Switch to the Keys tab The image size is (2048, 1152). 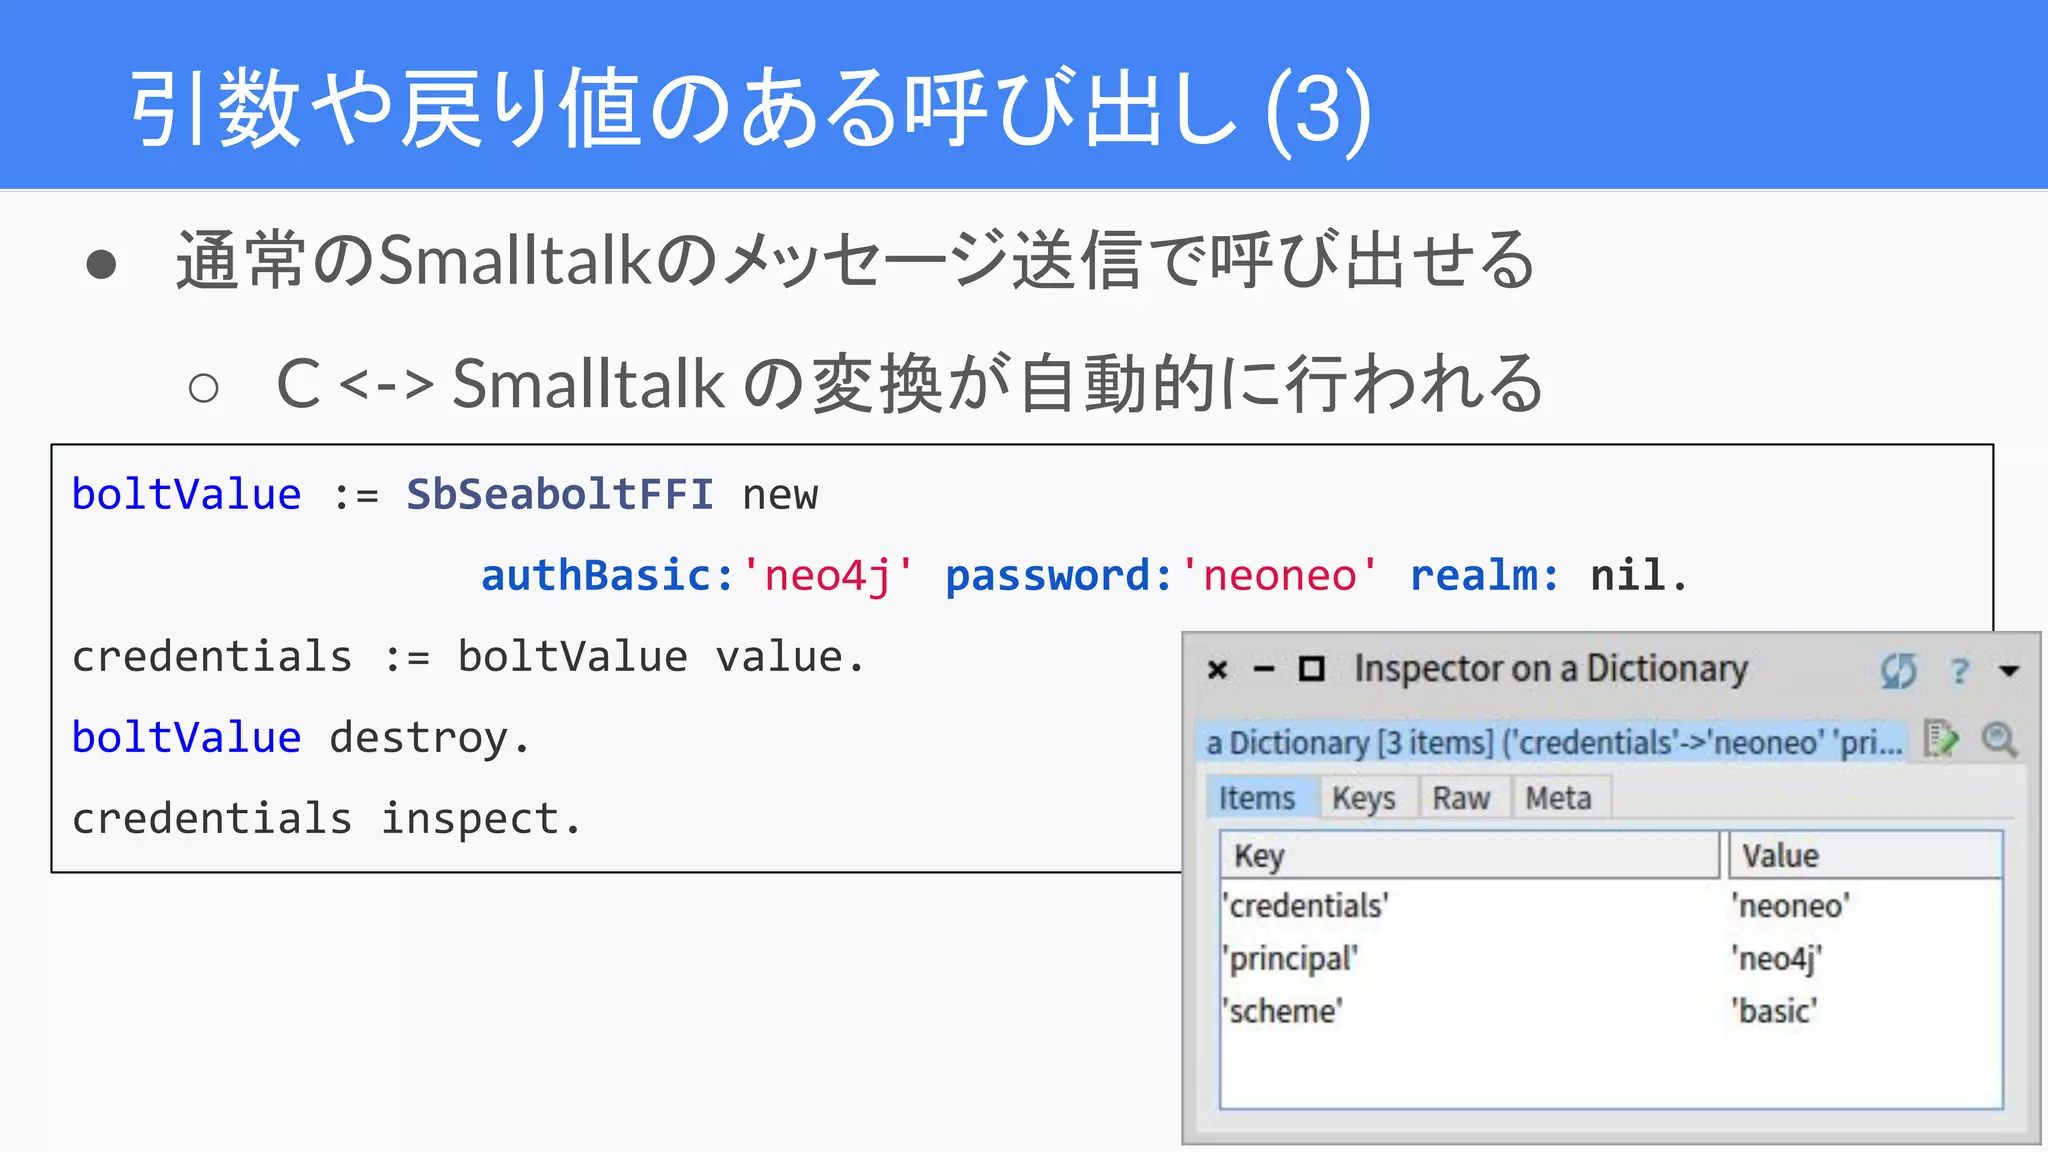coord(1364,798)
